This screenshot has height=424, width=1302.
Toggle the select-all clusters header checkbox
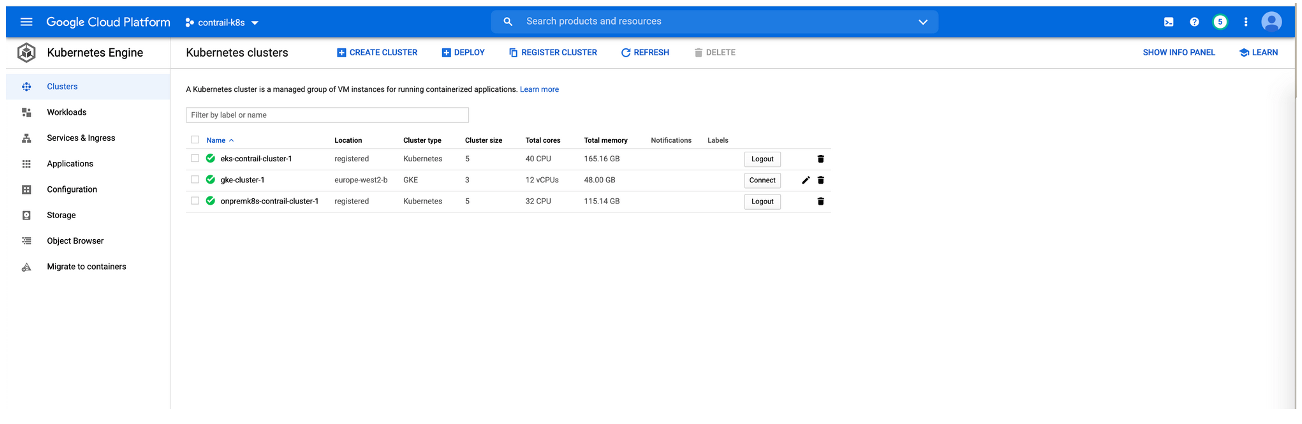195,140
